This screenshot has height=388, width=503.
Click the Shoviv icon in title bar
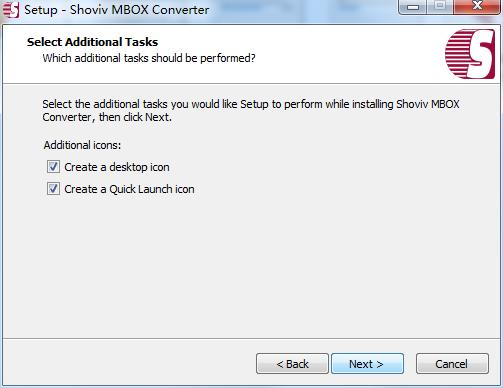click(x=11, y=10)
